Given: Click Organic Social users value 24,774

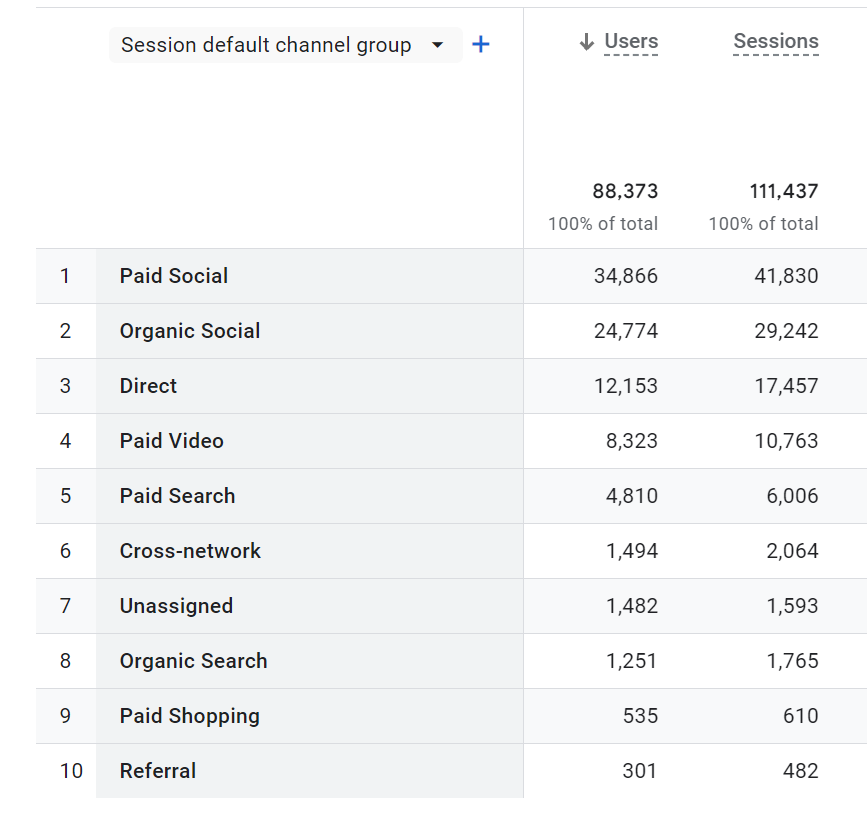Looking at the screenshot, I should pyautogui.click(x=626, y=331).
